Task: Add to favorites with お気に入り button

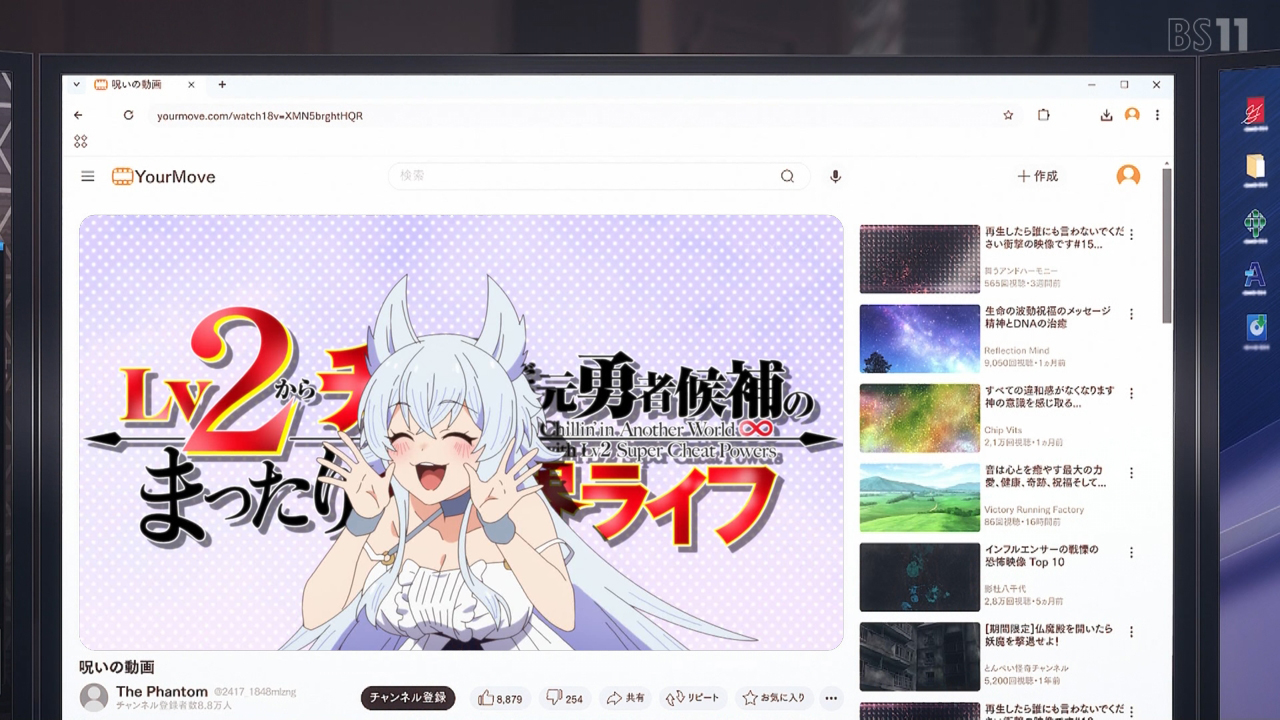Action: 774,698
